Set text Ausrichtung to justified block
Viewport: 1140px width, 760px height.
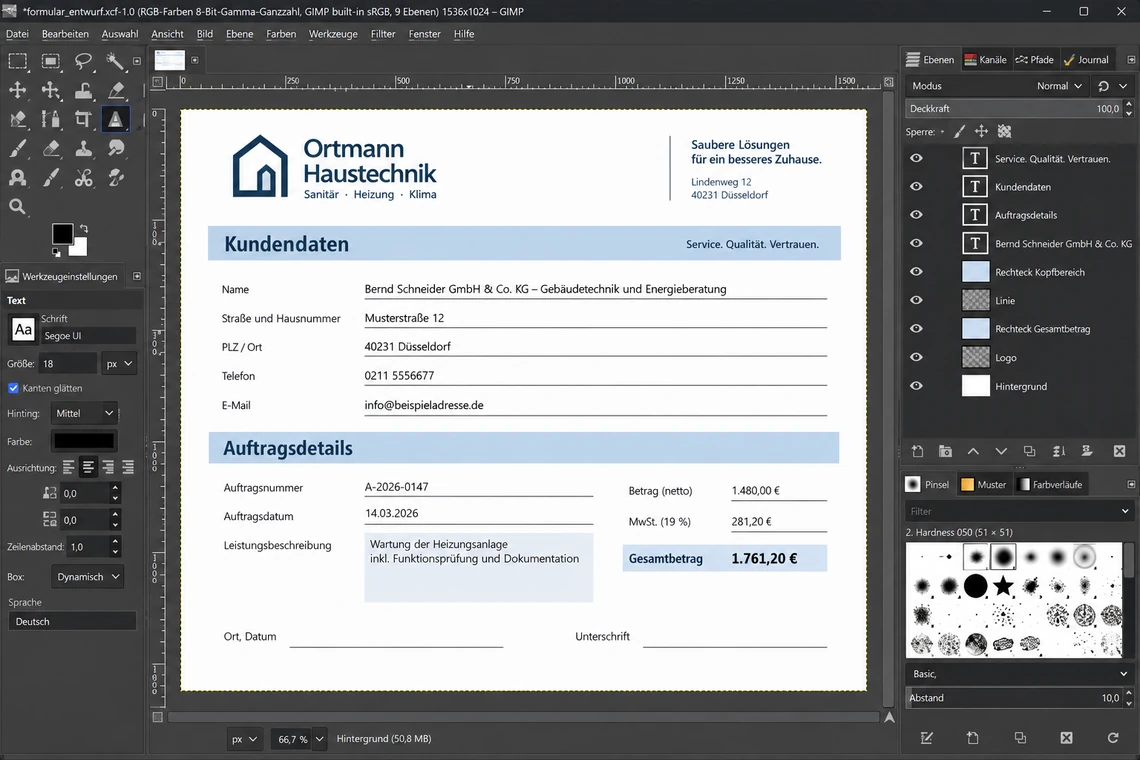coord(128,468)
